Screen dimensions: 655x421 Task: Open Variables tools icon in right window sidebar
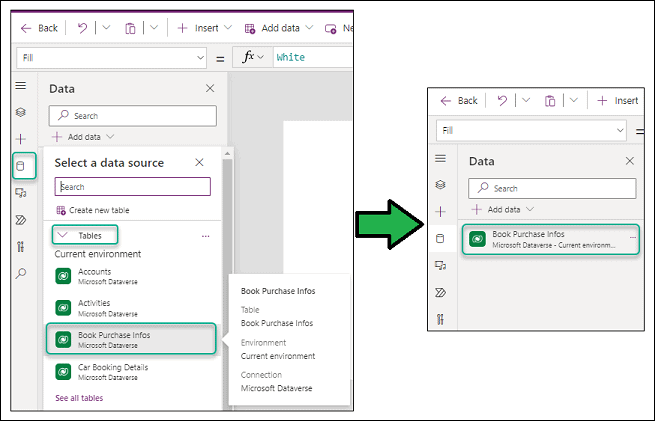pyautogui.click(x=440, y=319)
